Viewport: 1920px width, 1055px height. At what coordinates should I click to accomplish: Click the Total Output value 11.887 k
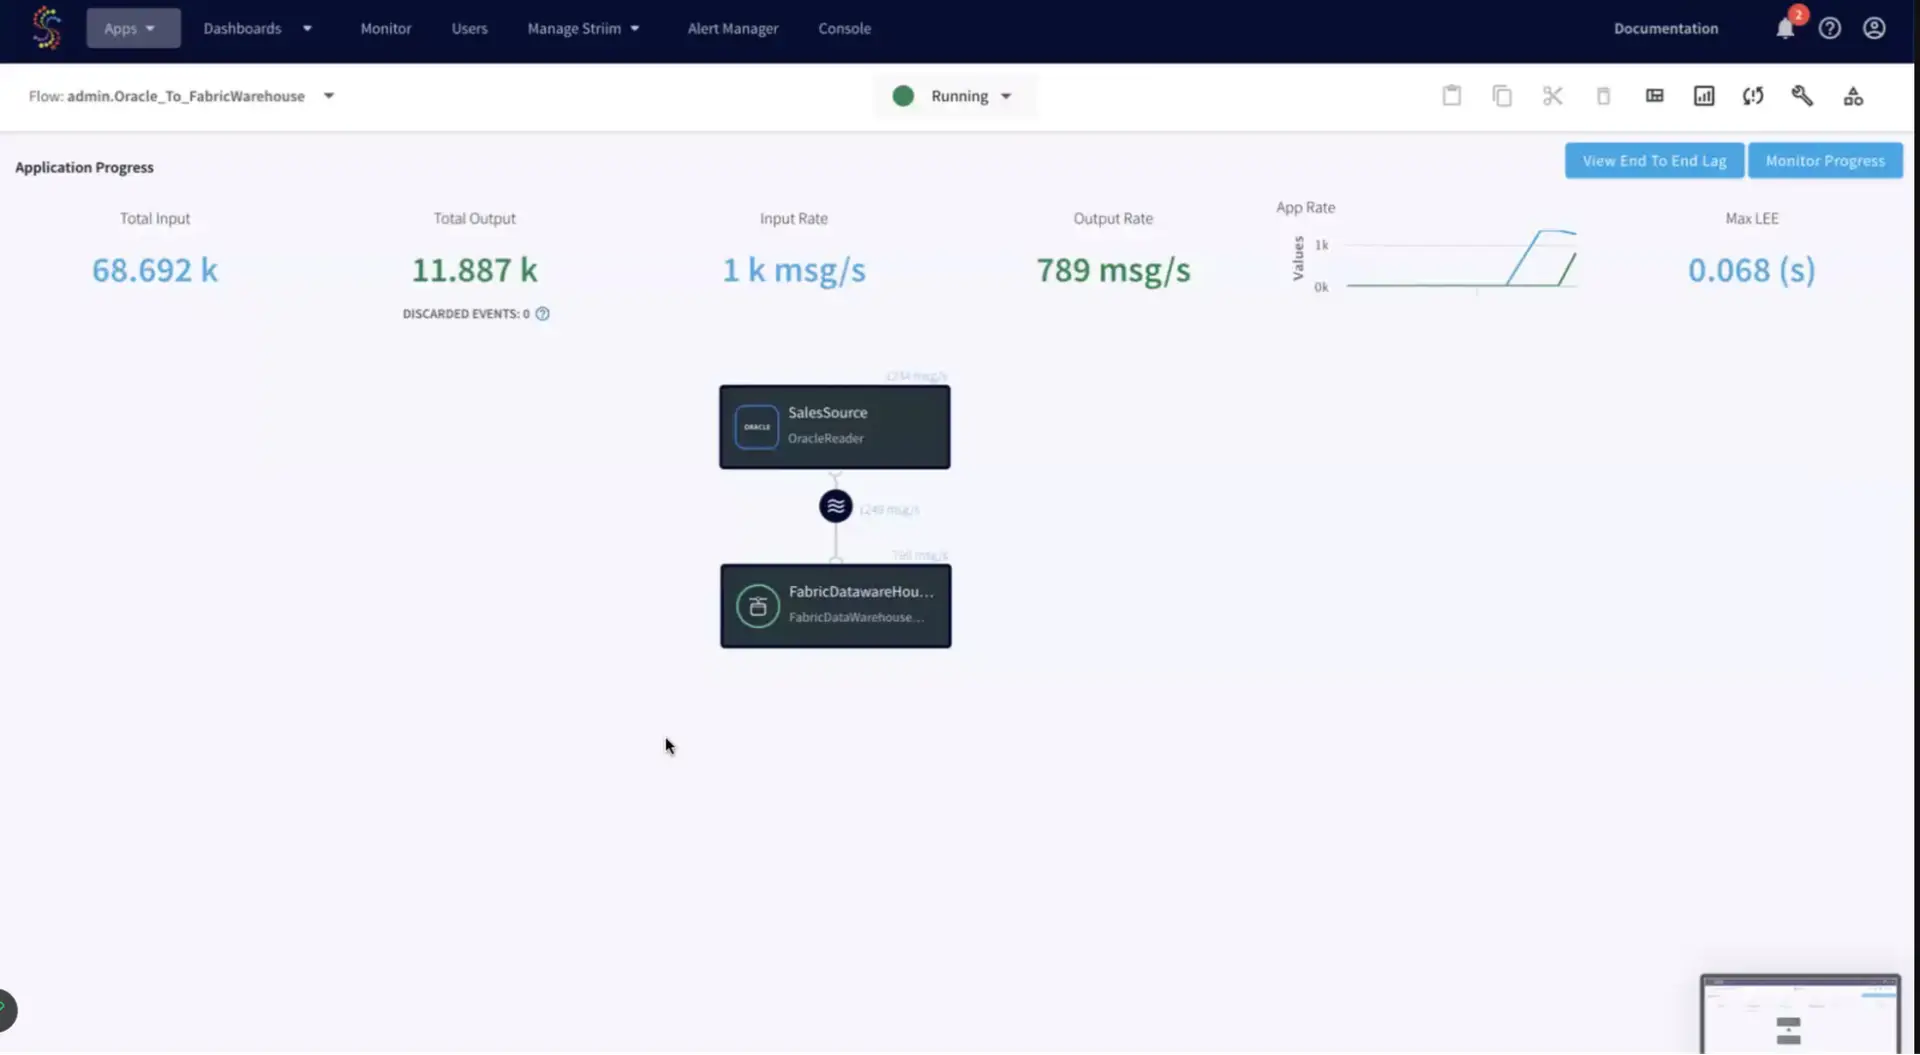(x=475, y=270)
